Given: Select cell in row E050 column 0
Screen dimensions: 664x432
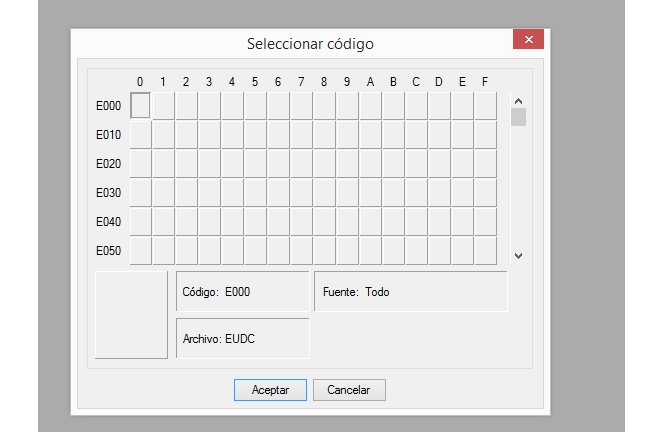Looking at the screenshot, I should 140,251.
